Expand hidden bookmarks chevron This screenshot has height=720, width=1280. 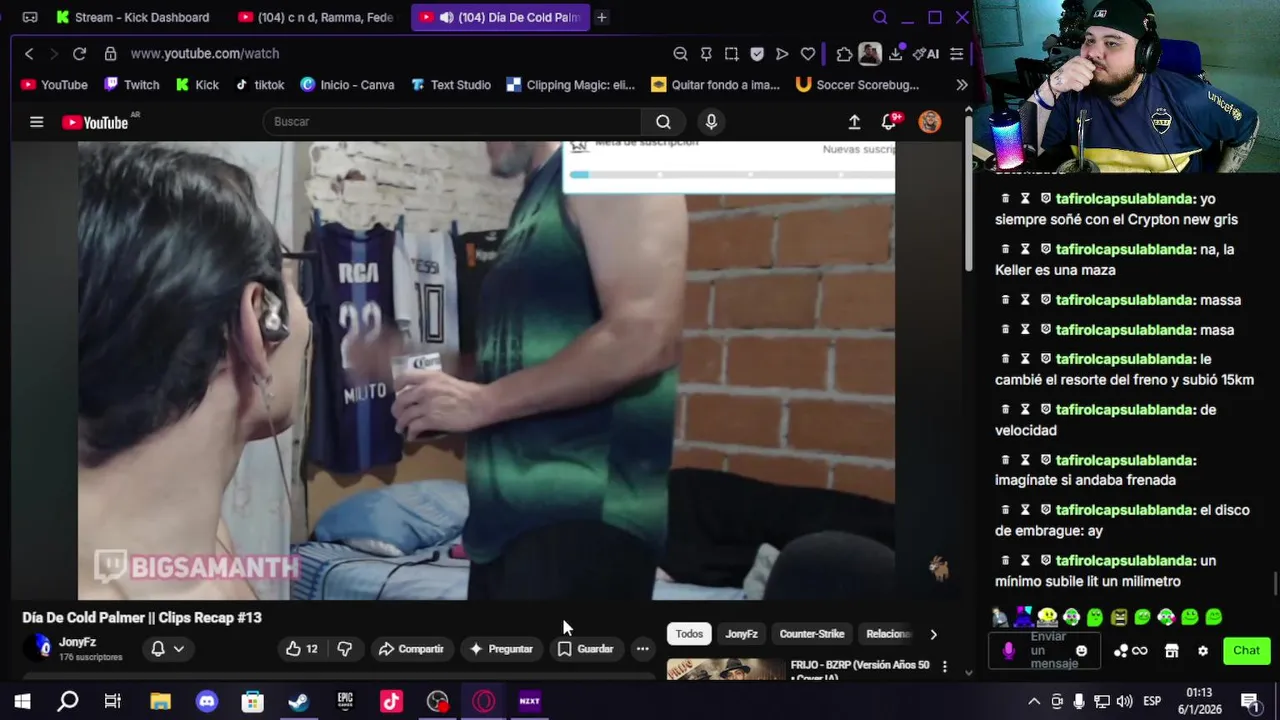(962, 85)
